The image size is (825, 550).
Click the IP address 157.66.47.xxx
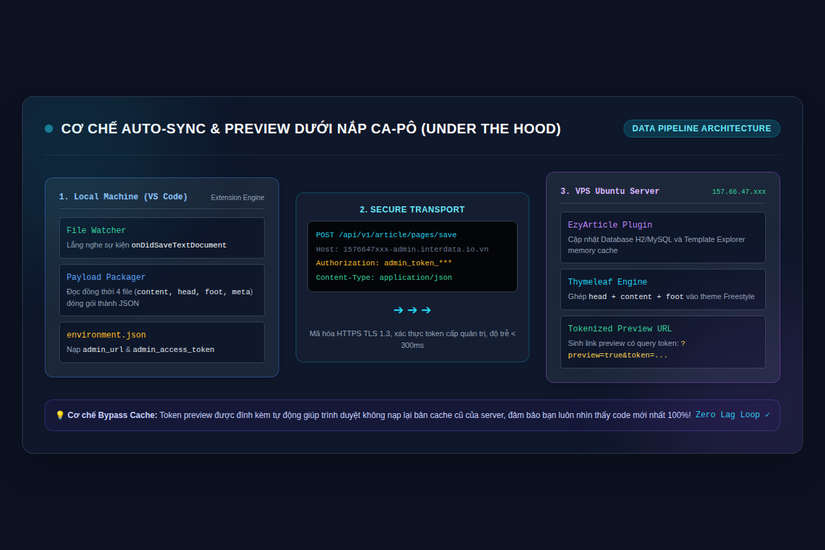(x=739, y=192)
